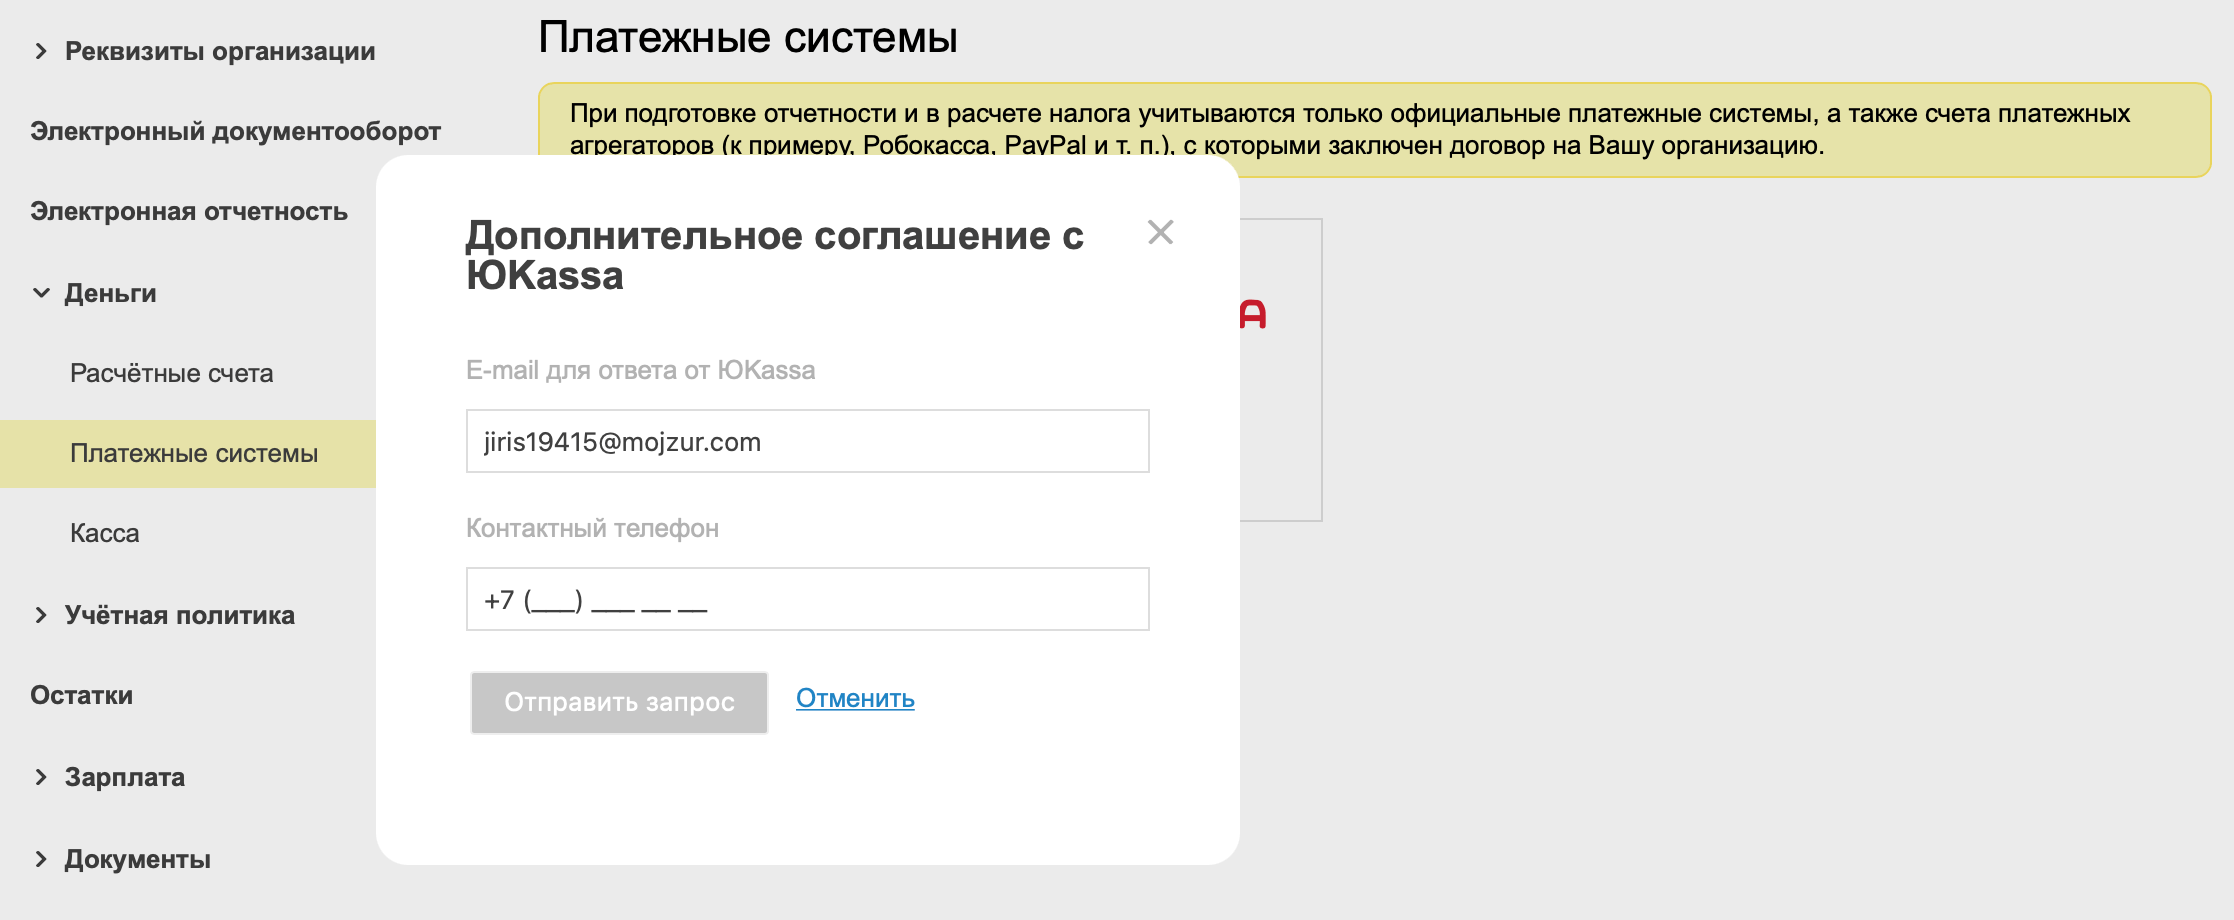Open Остатки menu item
The image size is (2234, 920).
point(81,695)
